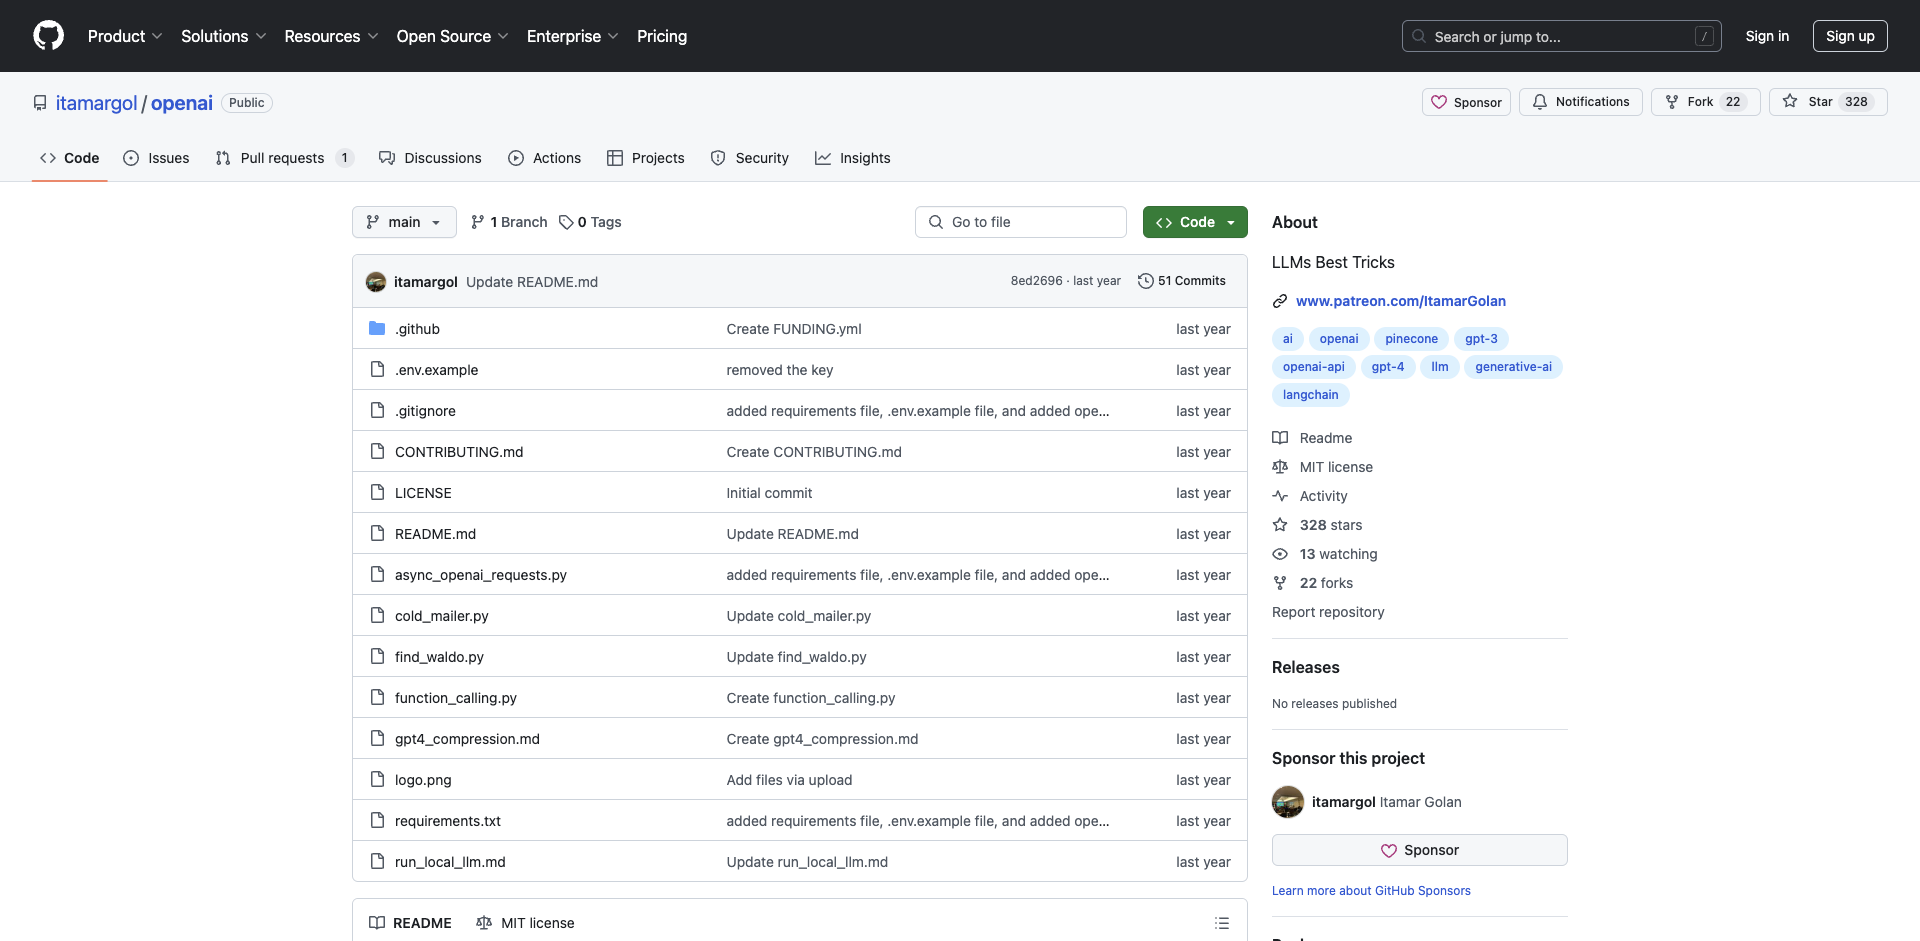Switch to the Discussions tab

tap(430, 158)
